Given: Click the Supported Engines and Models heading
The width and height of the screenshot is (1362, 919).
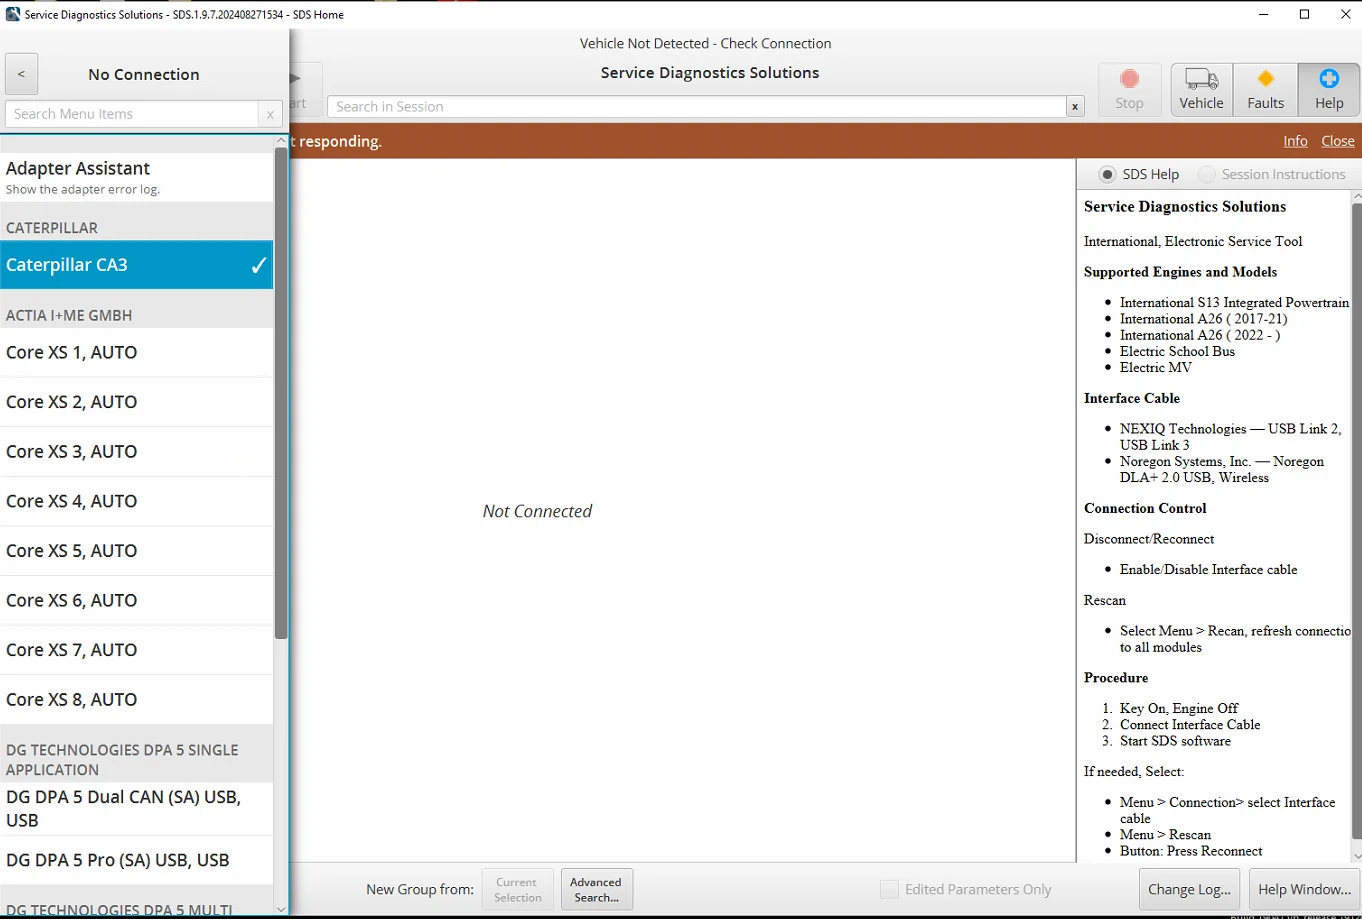Looking at the screenshot, I should click(x=1180, y=272).
